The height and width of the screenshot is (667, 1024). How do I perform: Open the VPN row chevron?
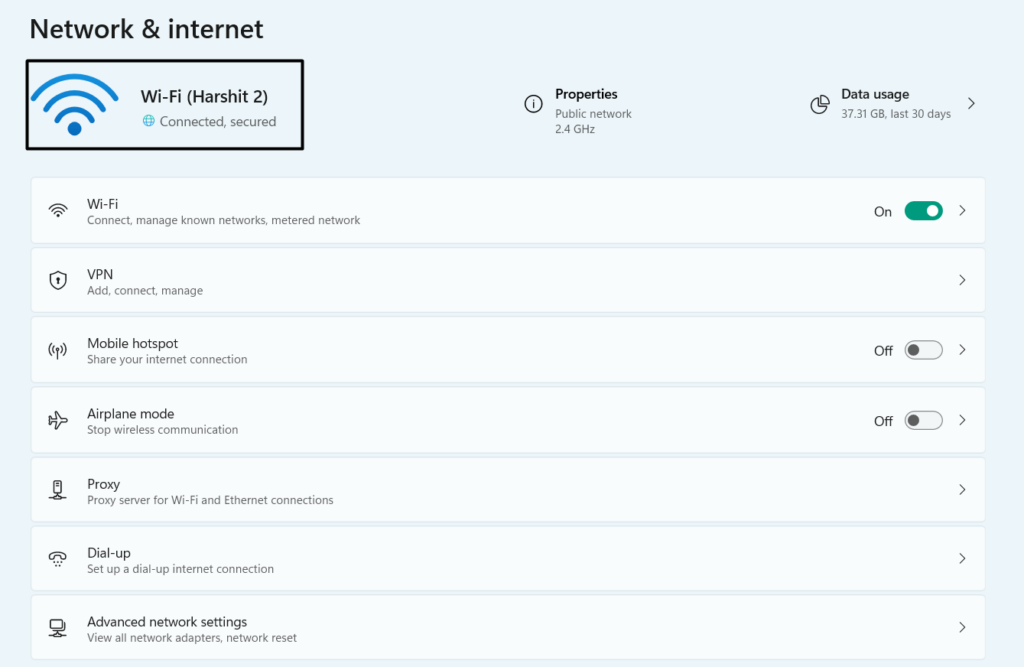tap(962, 280)
